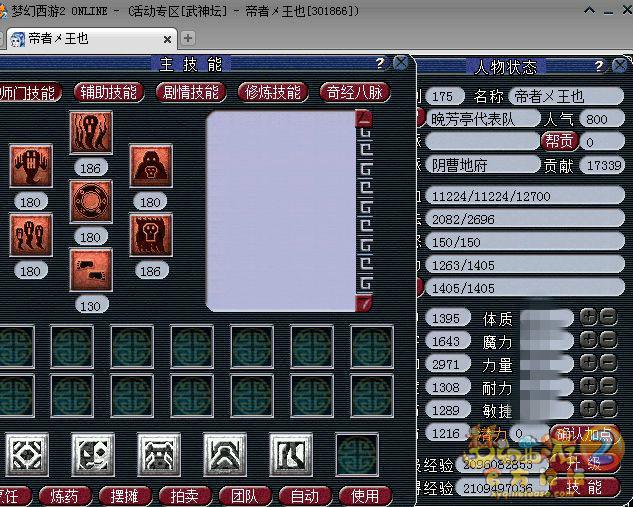Image resolution: width=633 pixels, height=507 pixels.
Task: Click the 人气 value 800
Action: (602, 119)
